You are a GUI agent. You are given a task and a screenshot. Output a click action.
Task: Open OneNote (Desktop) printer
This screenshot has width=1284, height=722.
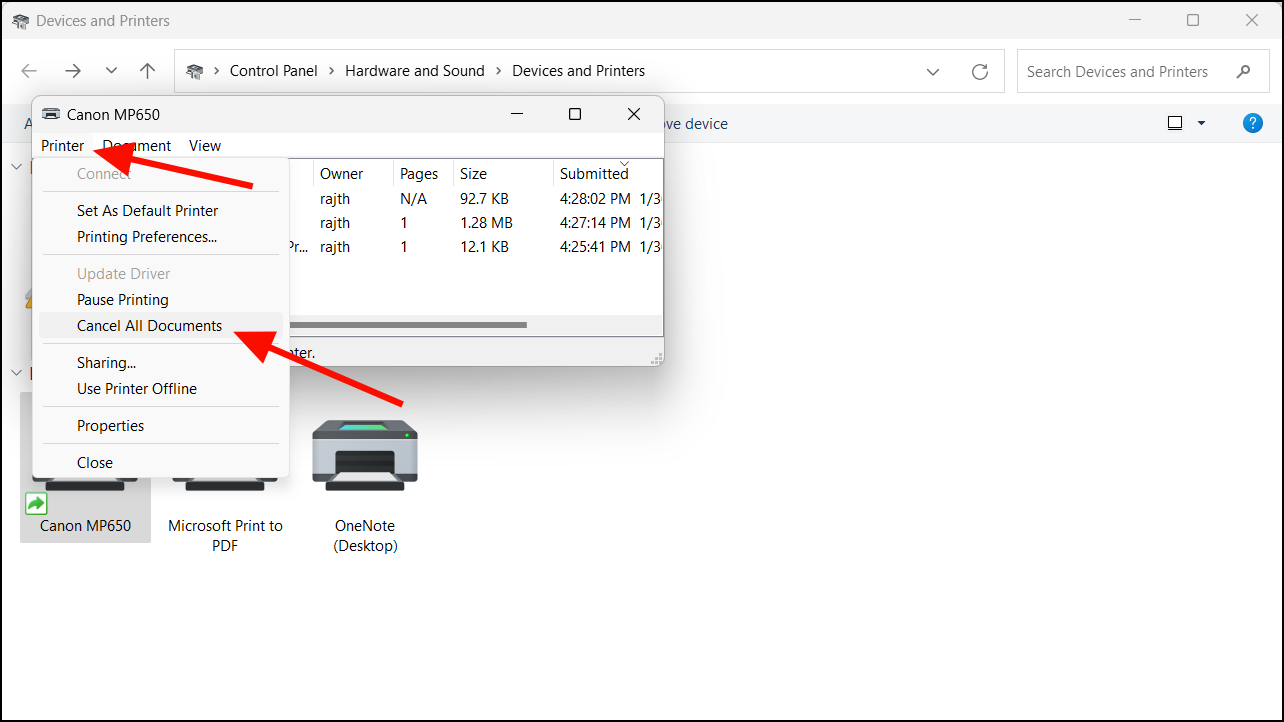[x=364, y=455]
